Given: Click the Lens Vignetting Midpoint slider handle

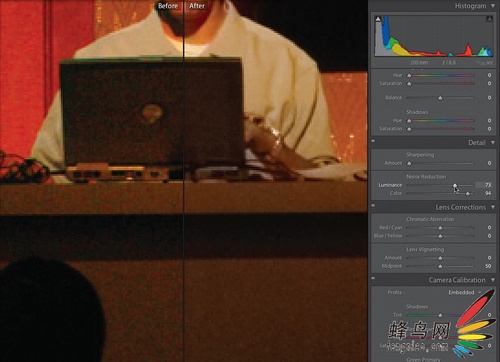Looking at the screenshot, I should [x=440, y=266].
